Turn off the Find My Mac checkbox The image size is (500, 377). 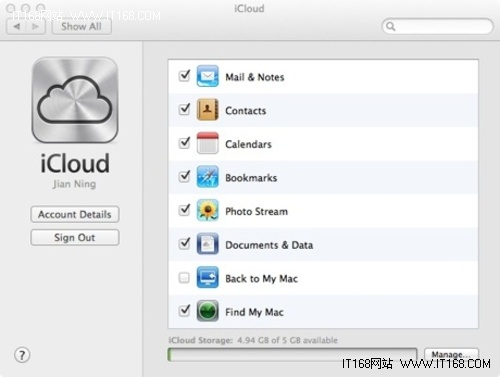(184, 311)
